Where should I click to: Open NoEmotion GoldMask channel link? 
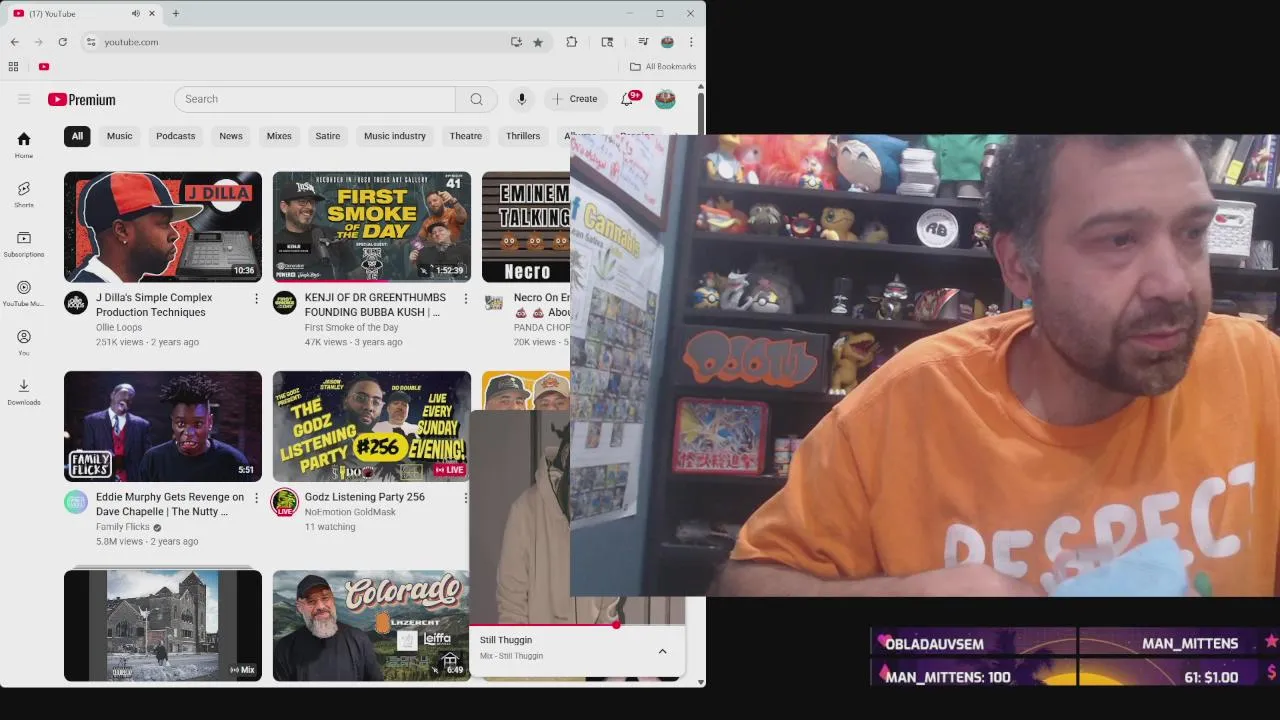click(x=350, y=512)
